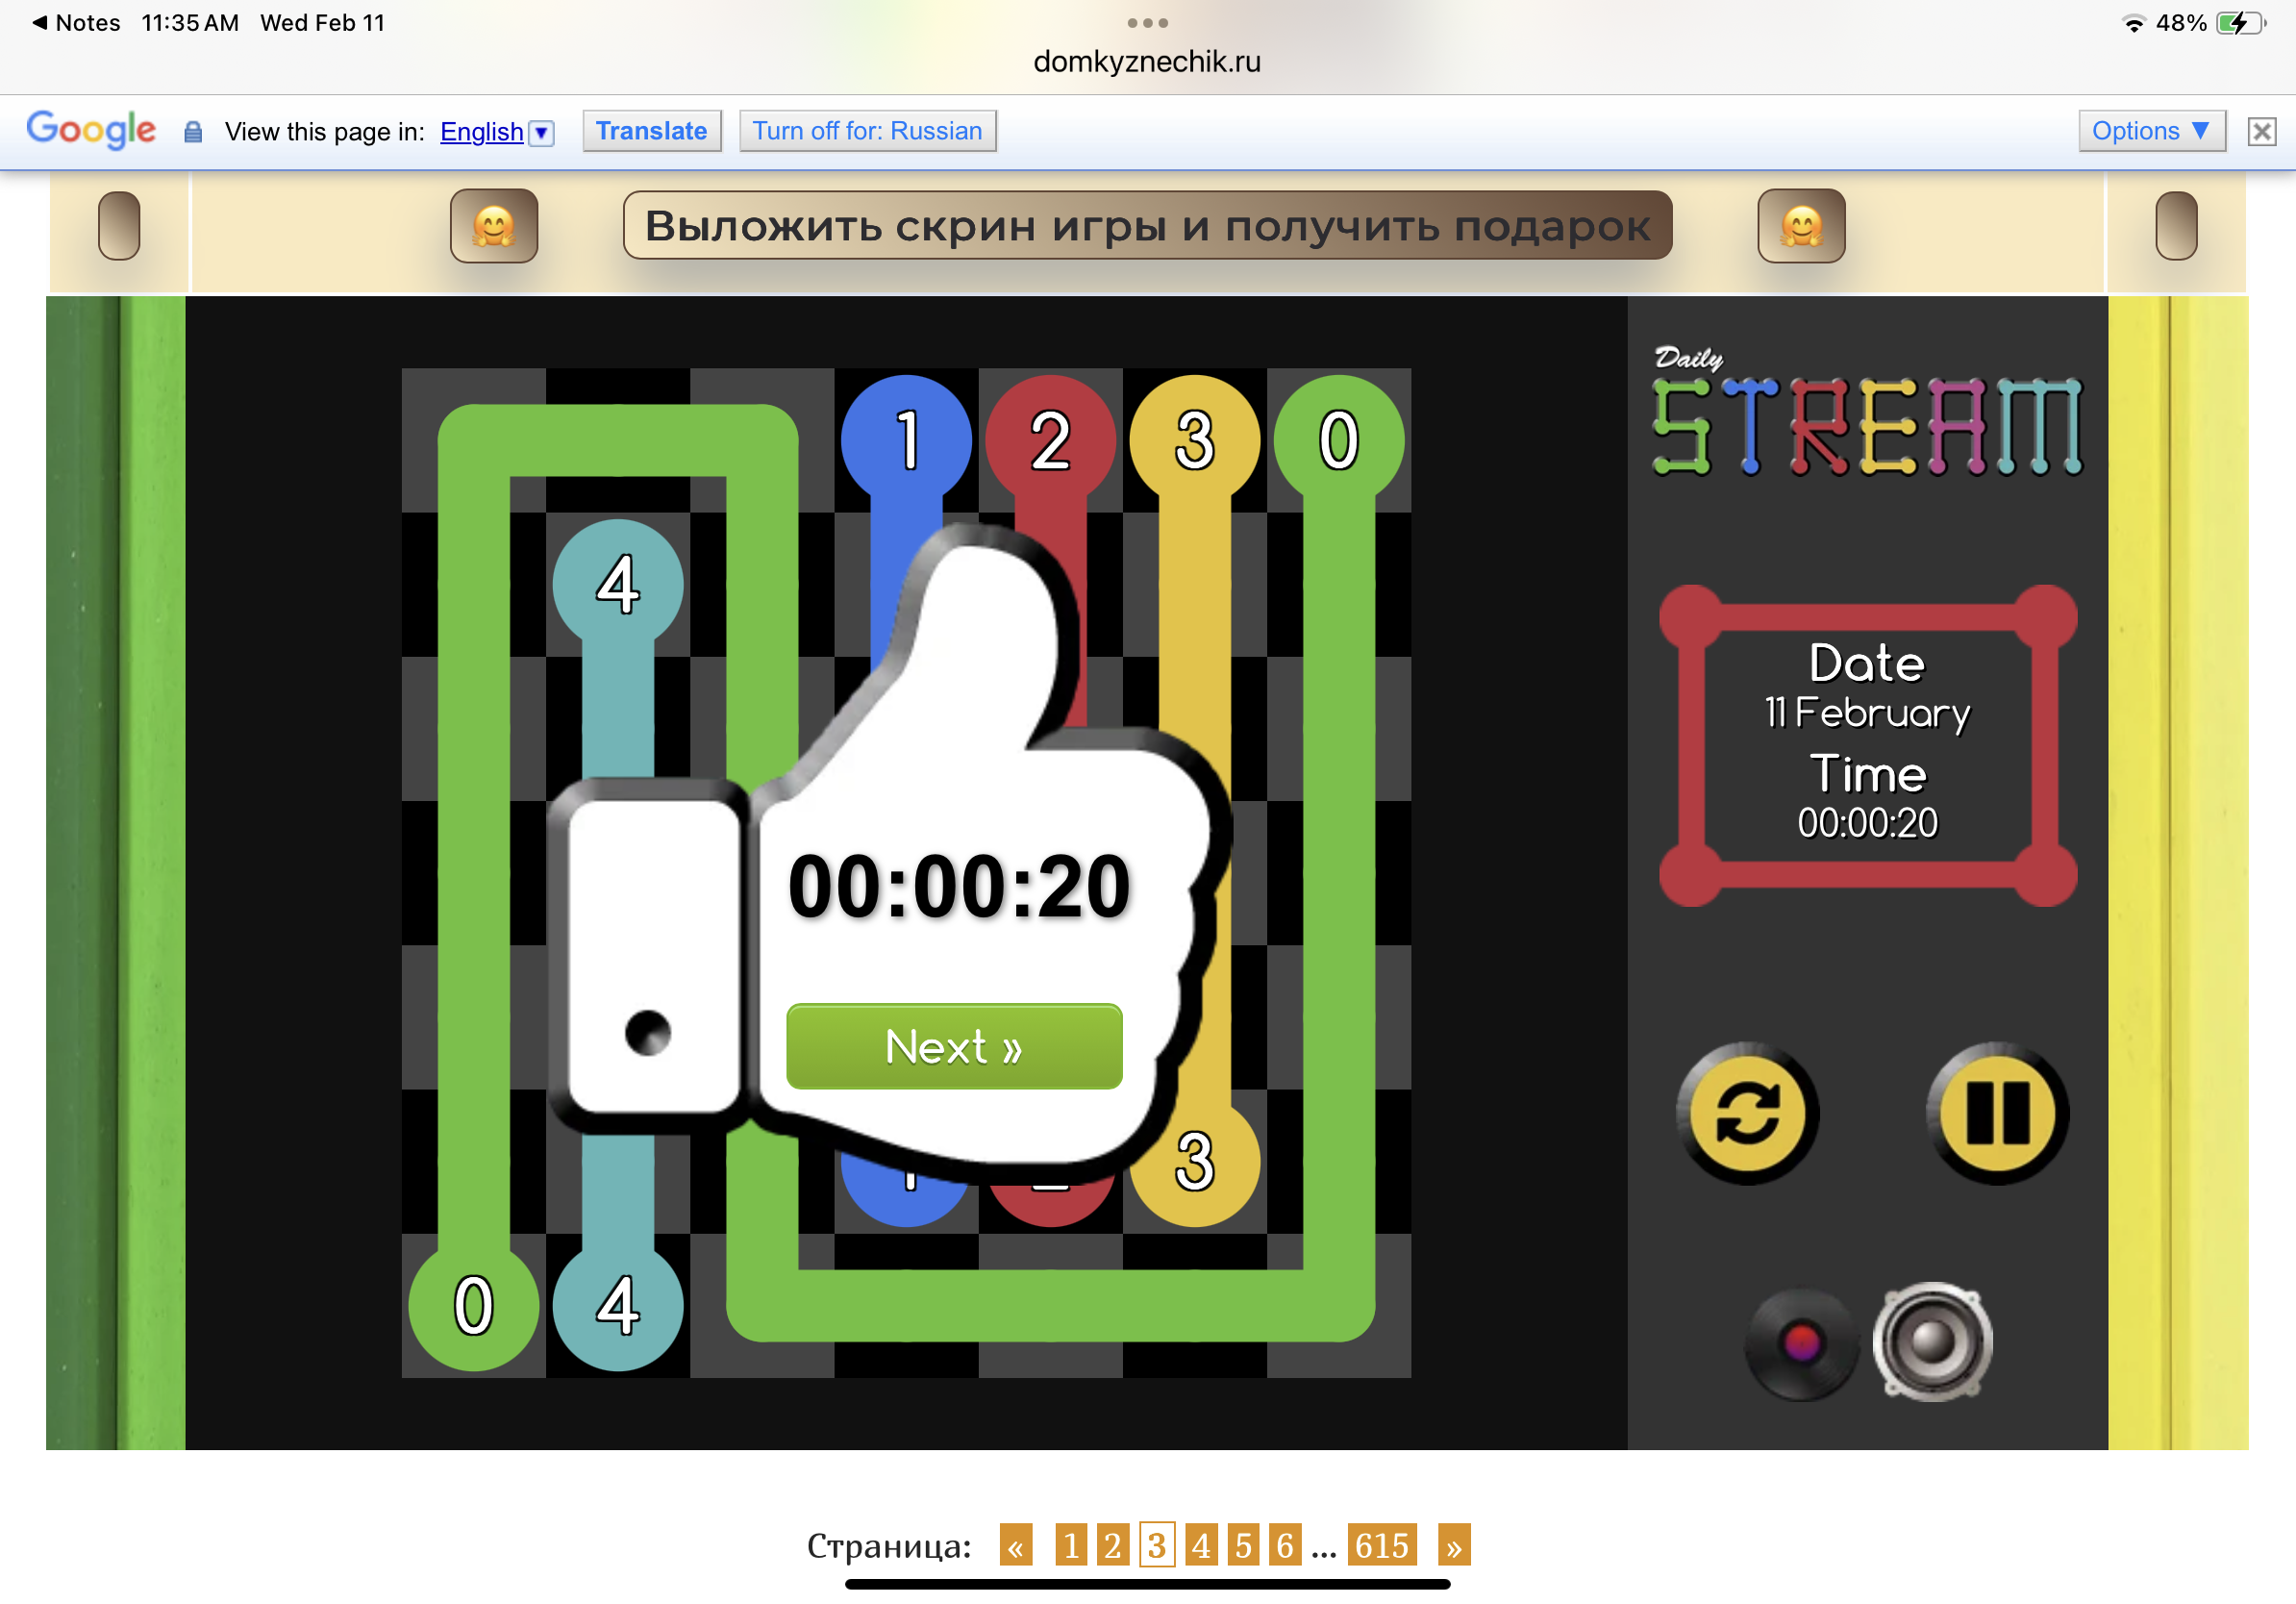Click the yellow circle numbered 3 at top
This screenshot has height=1604, width=2296.
(x=1194, y=440)
